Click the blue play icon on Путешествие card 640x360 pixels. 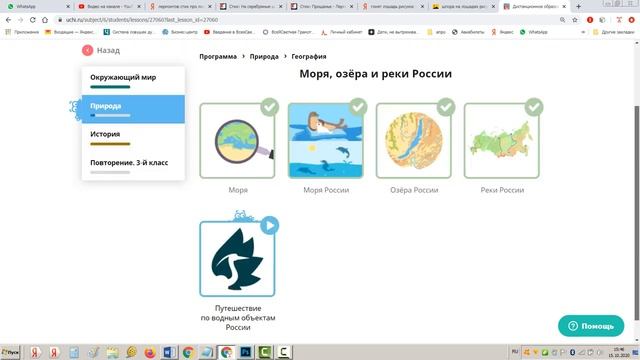coord(269,225)
